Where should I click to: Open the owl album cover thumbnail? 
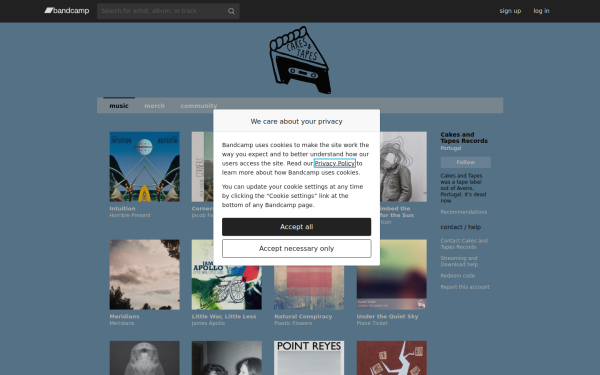click(x=145, y=358)
